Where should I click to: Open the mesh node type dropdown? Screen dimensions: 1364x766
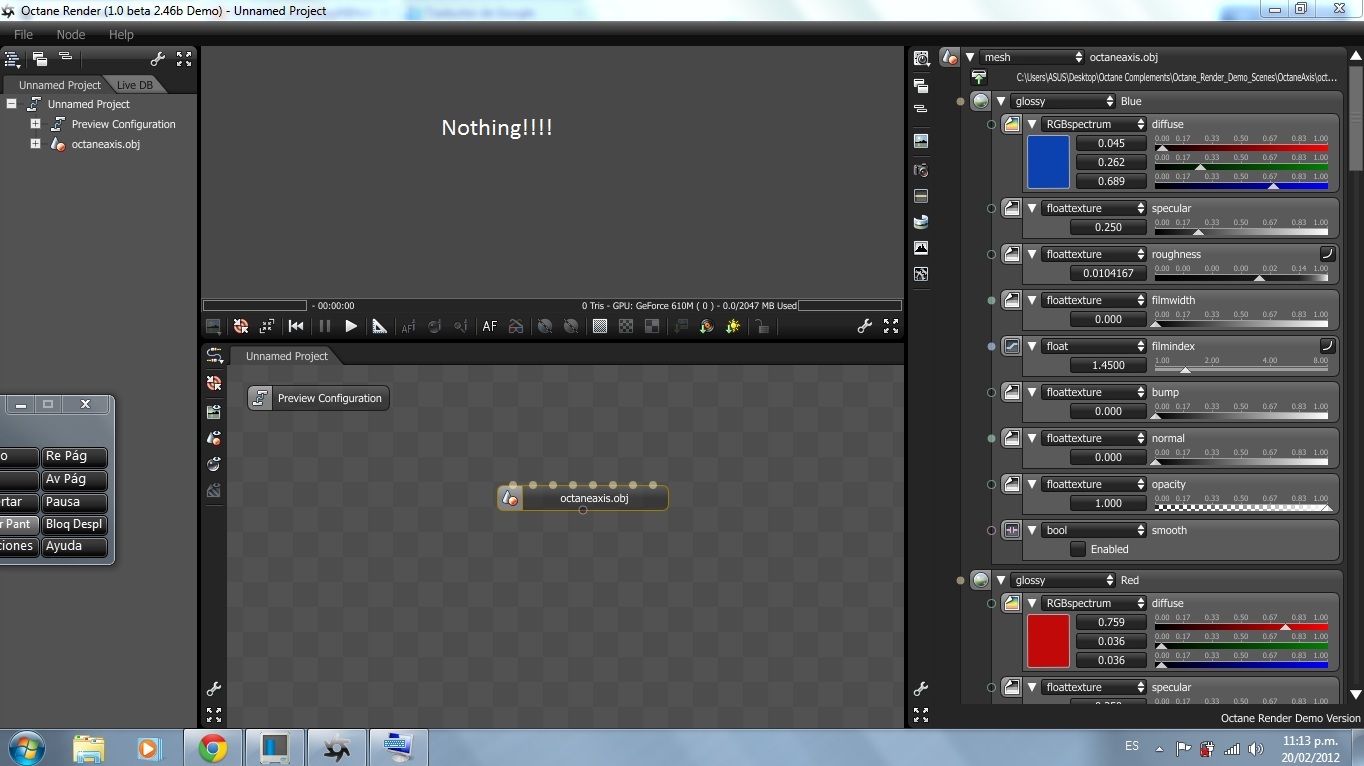tap(1032, 57)
